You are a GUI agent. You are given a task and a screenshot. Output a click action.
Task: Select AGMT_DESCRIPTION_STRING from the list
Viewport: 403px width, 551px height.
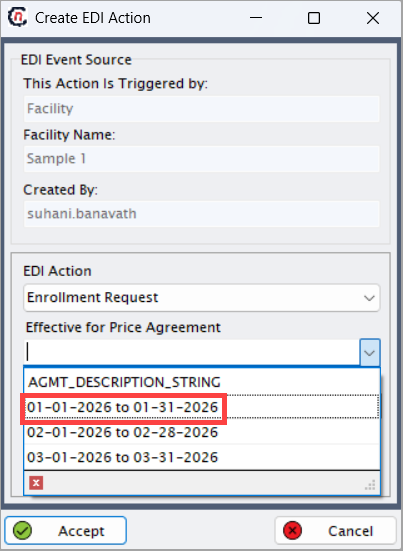[202, 382]
